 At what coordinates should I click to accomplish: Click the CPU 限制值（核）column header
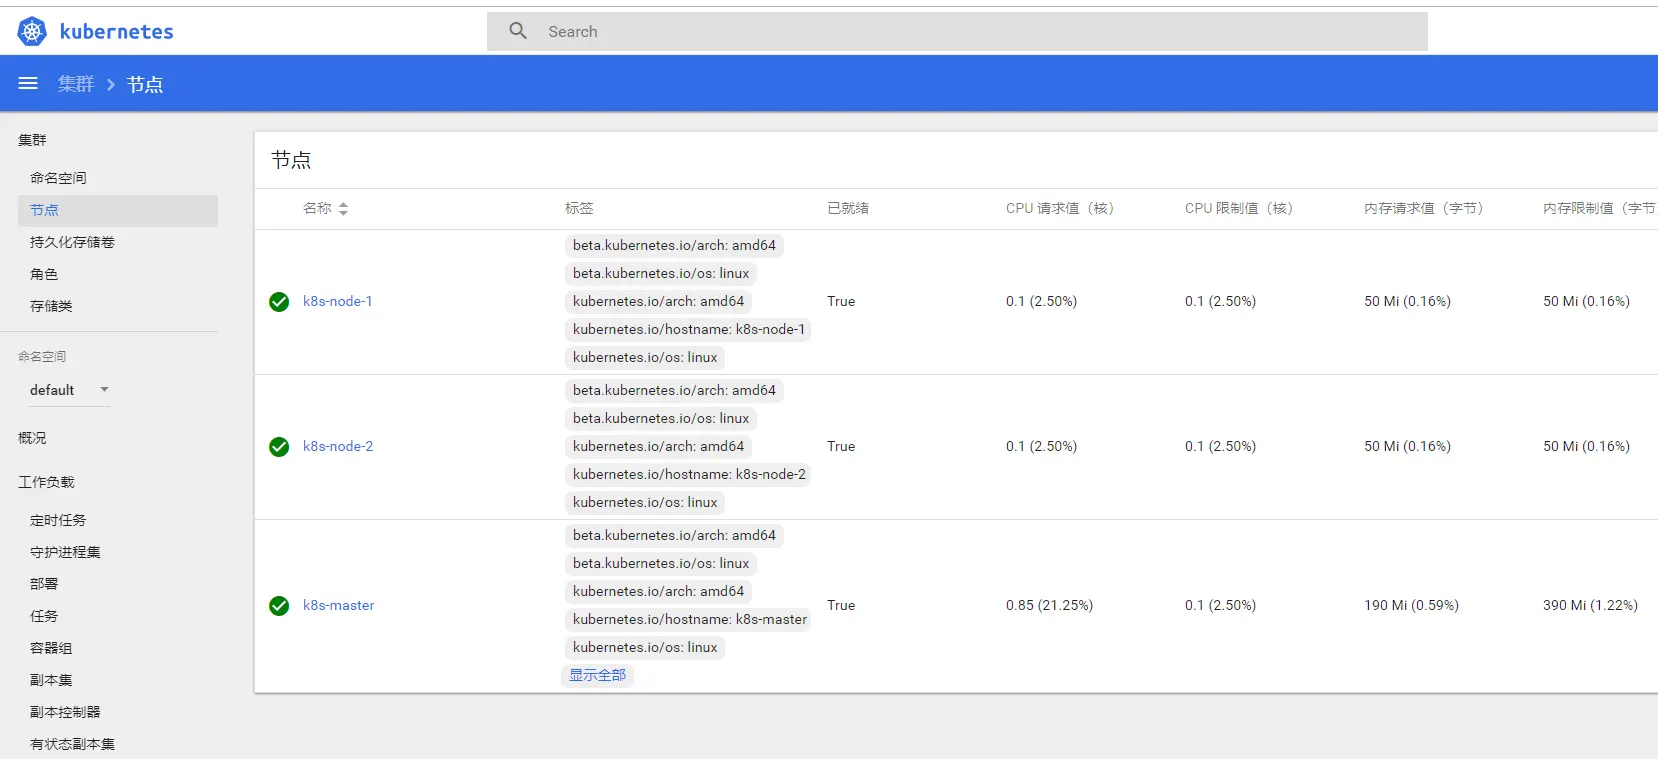[1239, 208]
